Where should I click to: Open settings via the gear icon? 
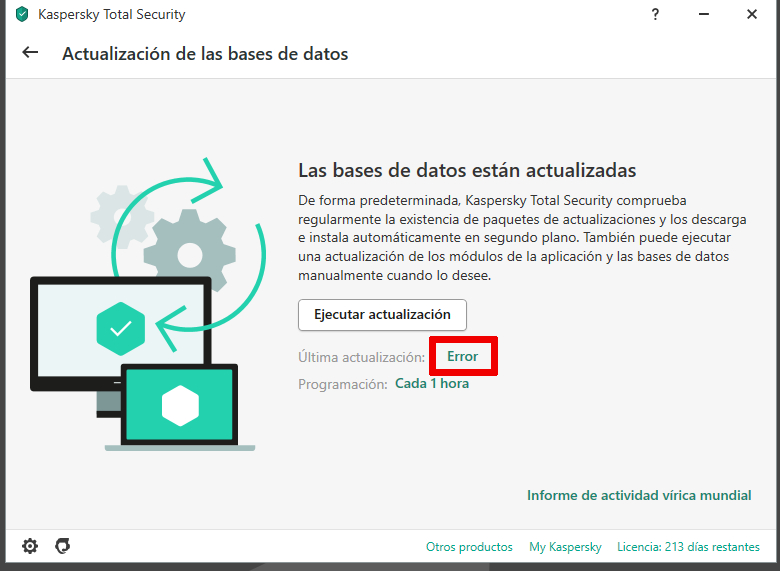click(x=30, y=546)
